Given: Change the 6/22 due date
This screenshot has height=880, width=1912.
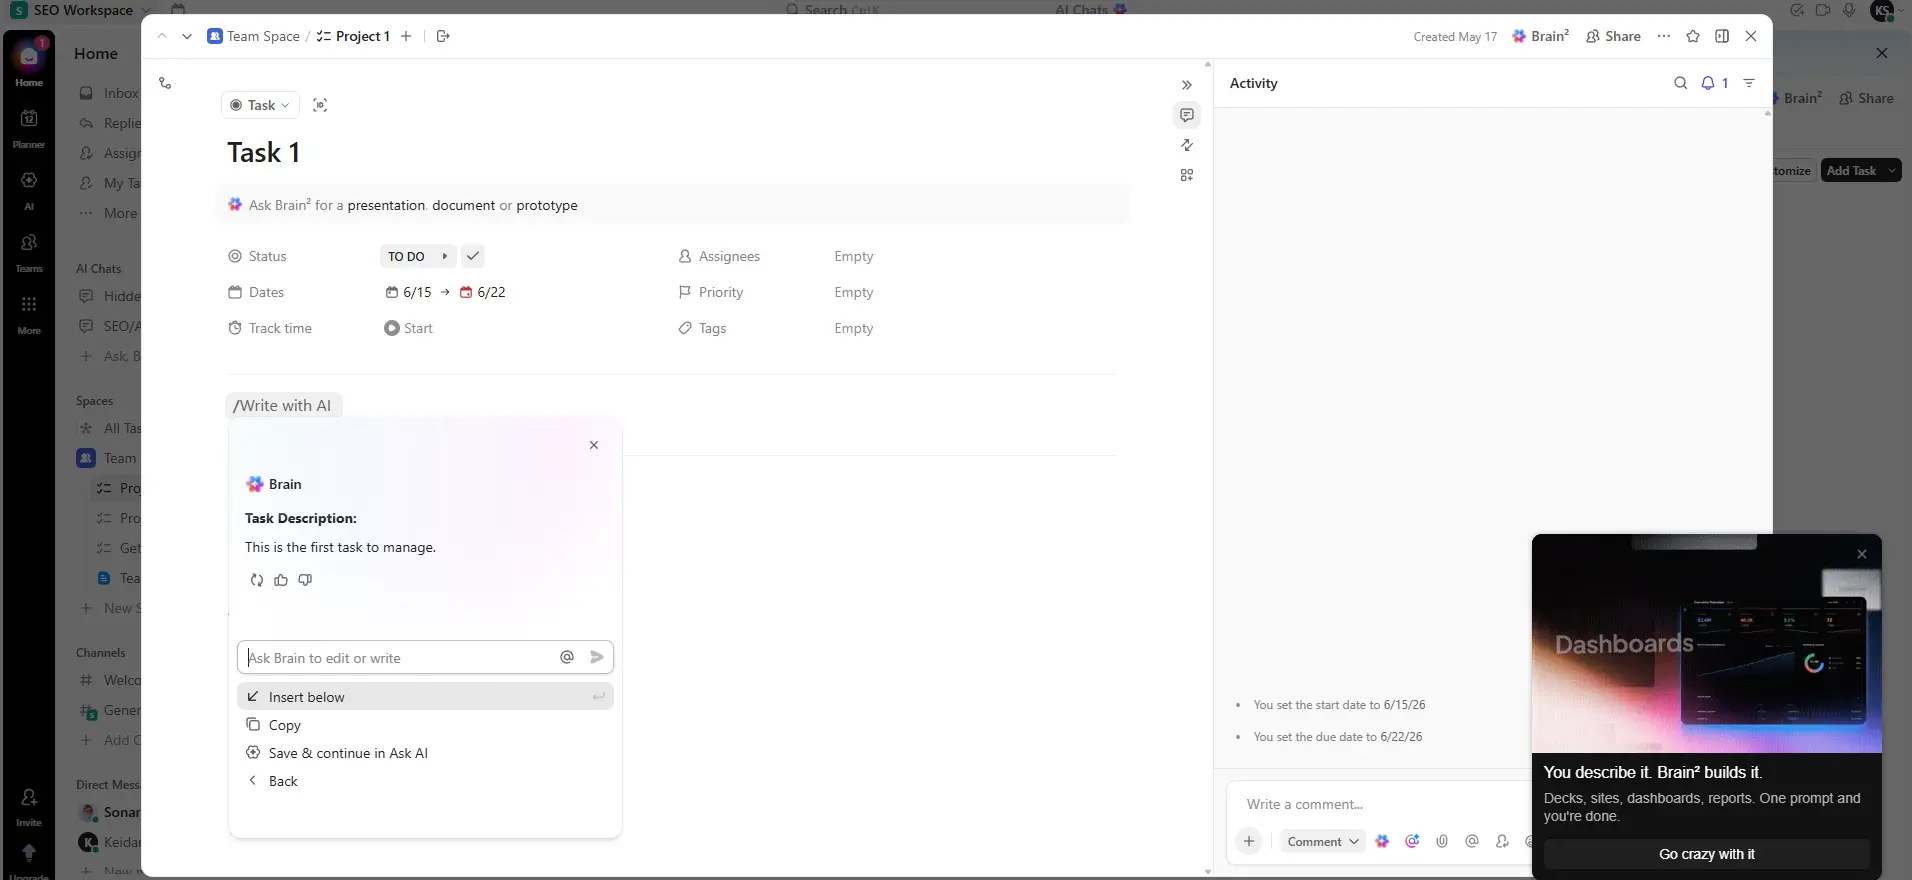Looking at the screenshot, I should point(483,292).
